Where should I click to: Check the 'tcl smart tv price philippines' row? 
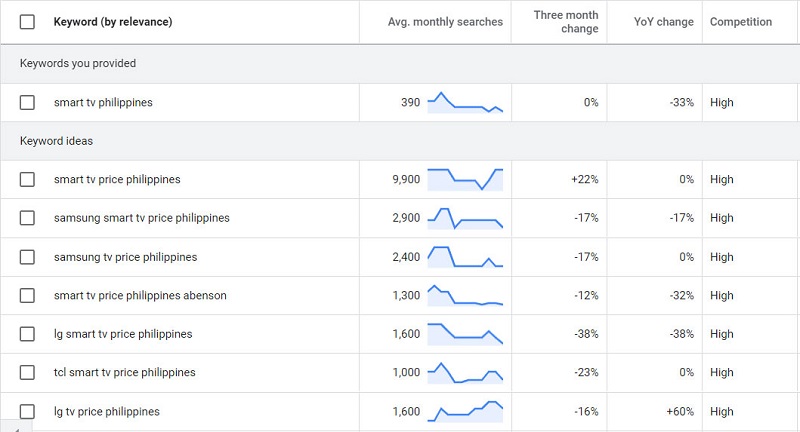27,373
